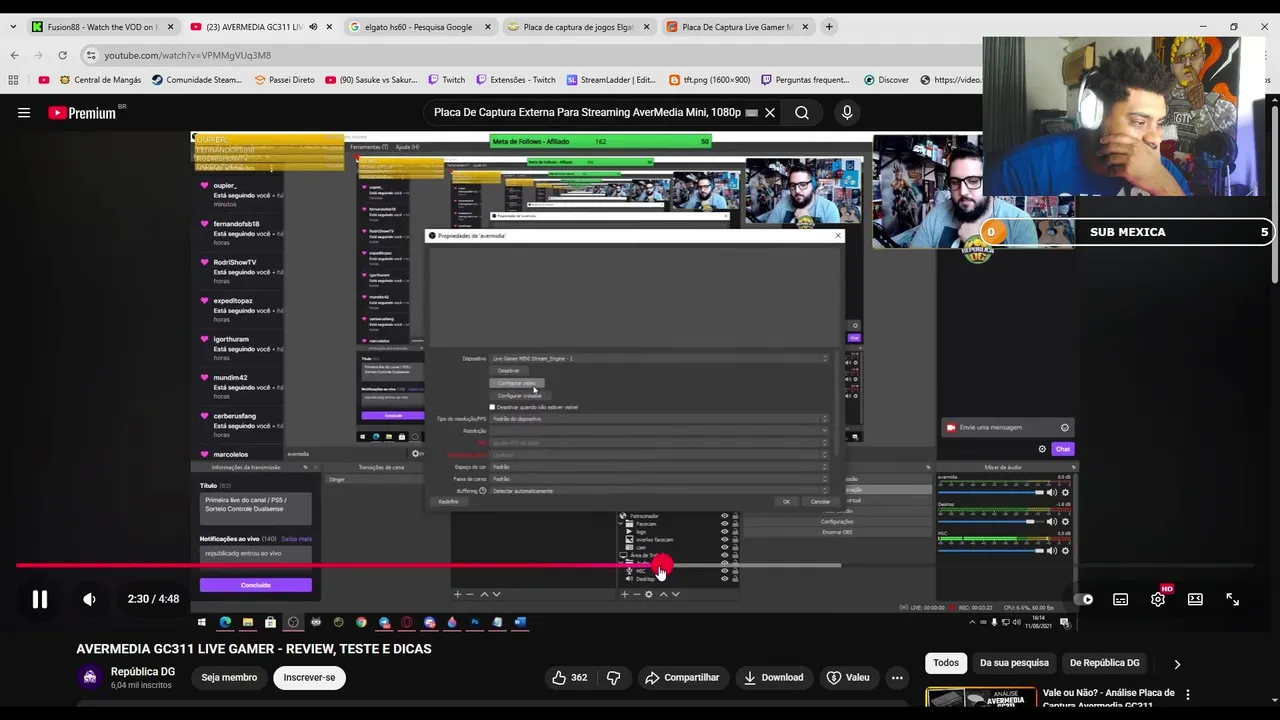Switch to theater mode
Screen dimensions: 1280x720
(1195, 600)
